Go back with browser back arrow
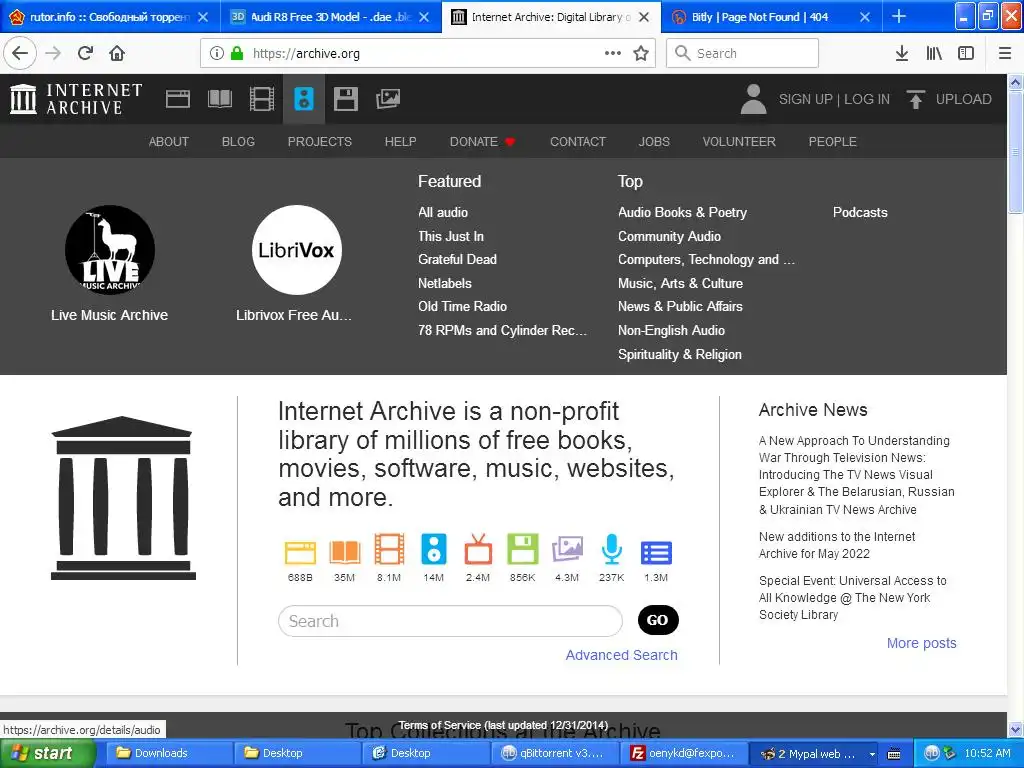1024x768 pixels. (20, 53)
